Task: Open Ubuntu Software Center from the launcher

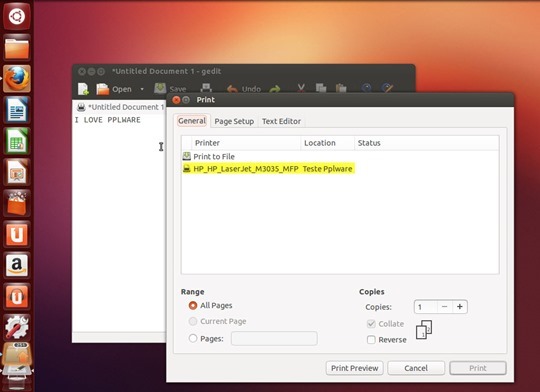Action: tap(17, 203)
